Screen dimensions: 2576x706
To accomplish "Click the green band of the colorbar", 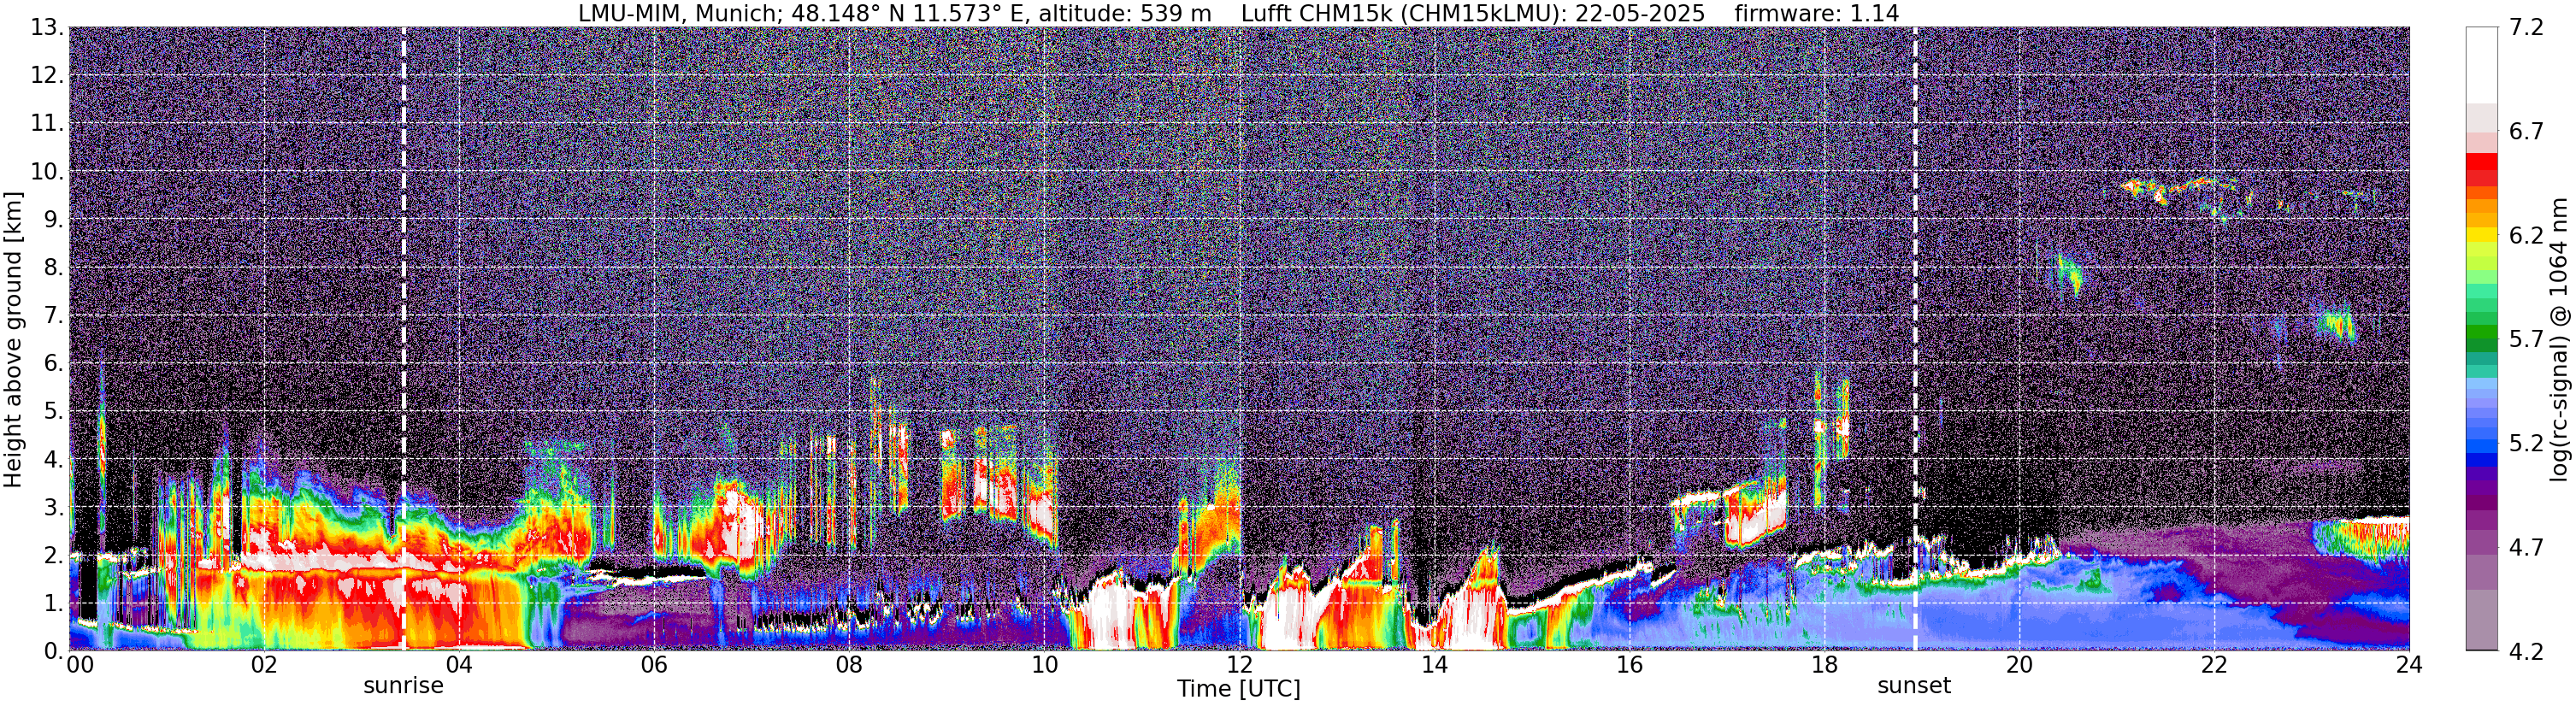I will pyautogui.click(x=2481, y=330).
